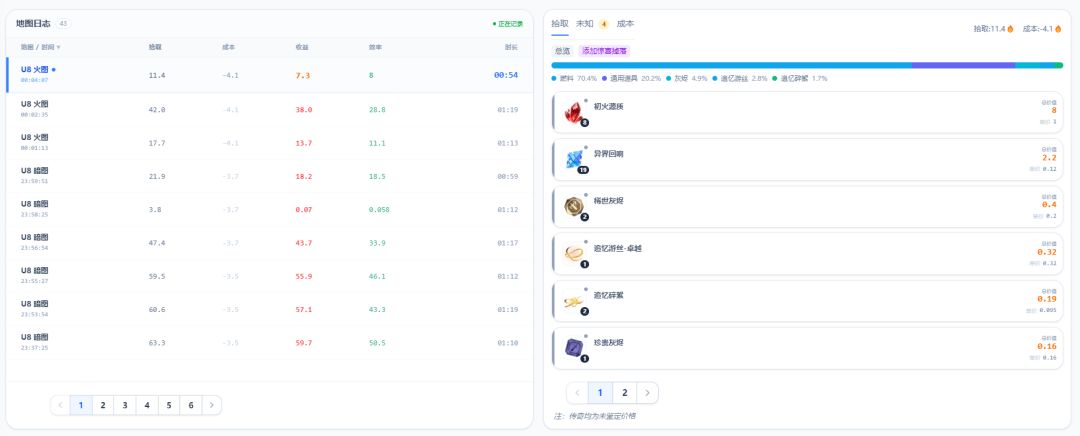Switch to the 成本 tab
Screen dimensions: 1080x436
[625, 23]
